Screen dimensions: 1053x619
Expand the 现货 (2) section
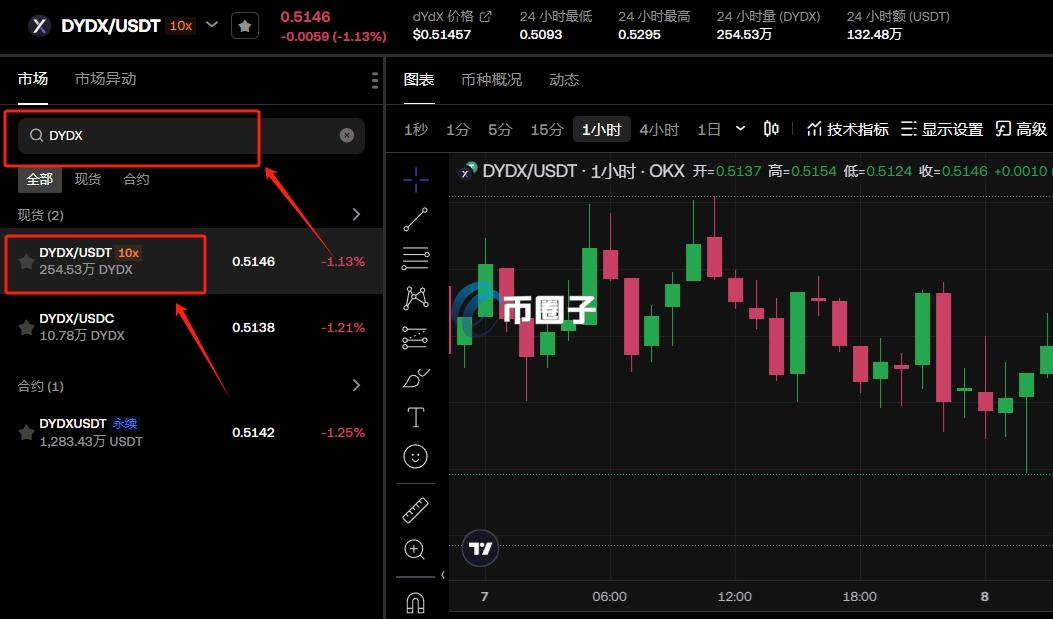click(356, 215)
